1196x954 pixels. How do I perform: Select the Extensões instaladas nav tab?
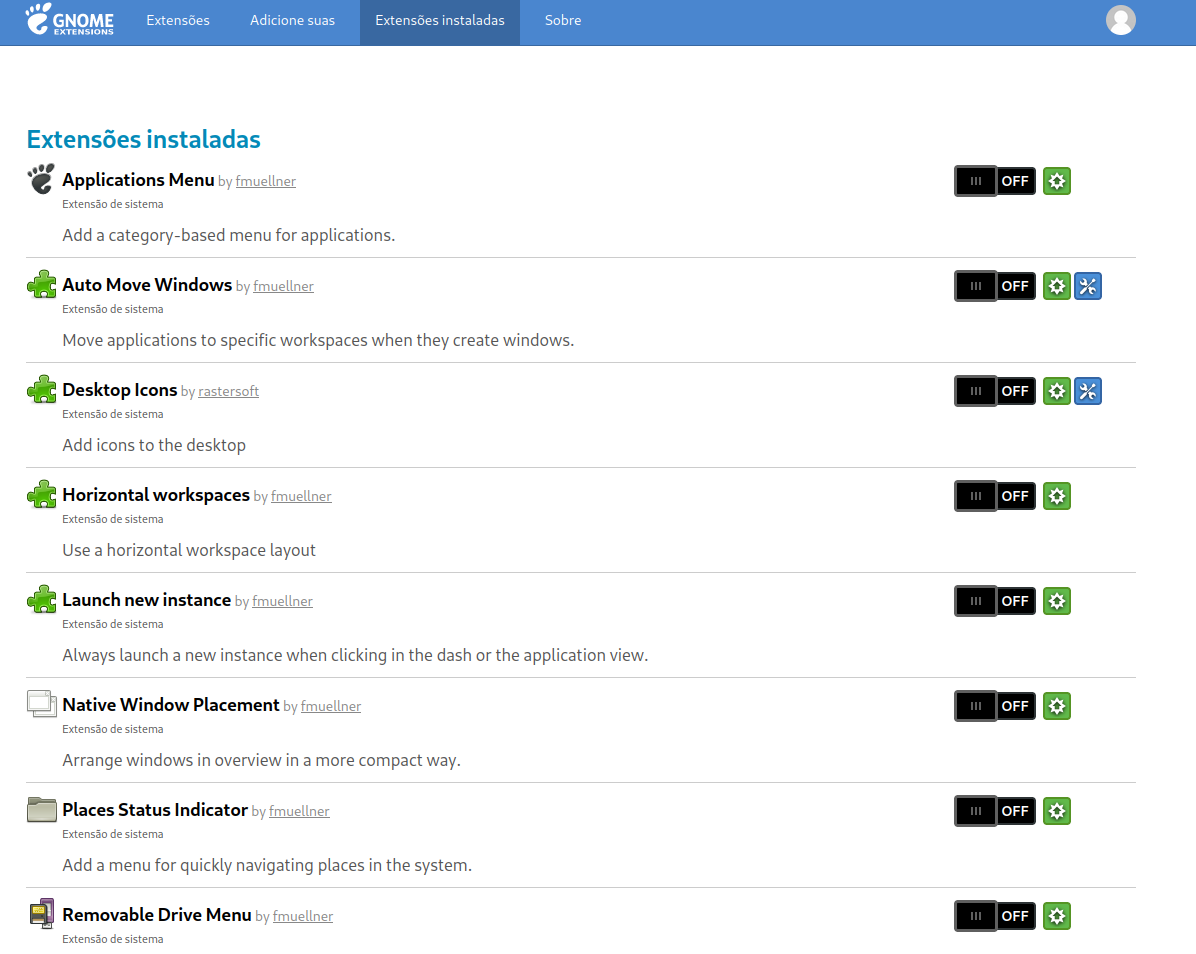(440, 21)
